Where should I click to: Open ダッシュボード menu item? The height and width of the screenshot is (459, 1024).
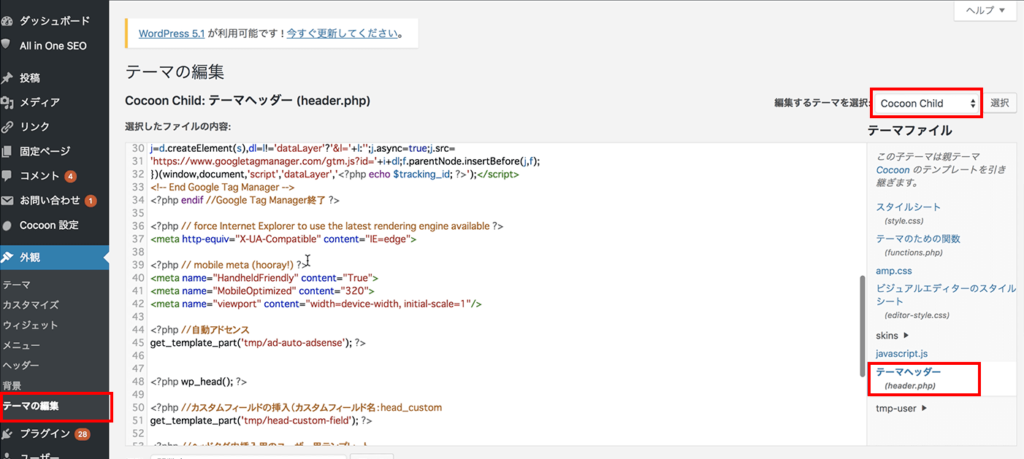[x=55, y=21]
